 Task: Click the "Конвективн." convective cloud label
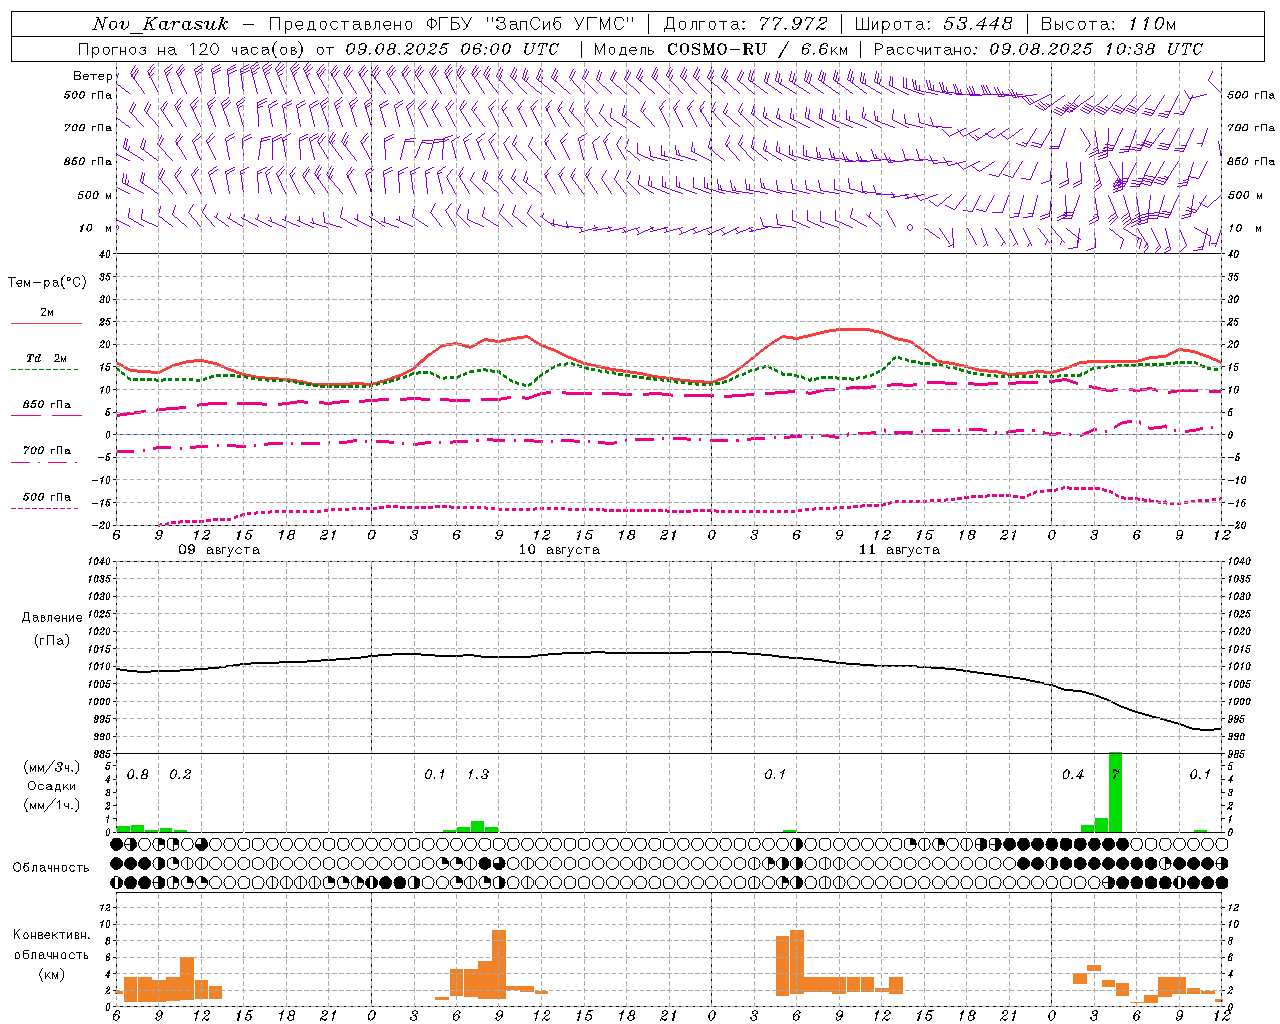(51, 935)
